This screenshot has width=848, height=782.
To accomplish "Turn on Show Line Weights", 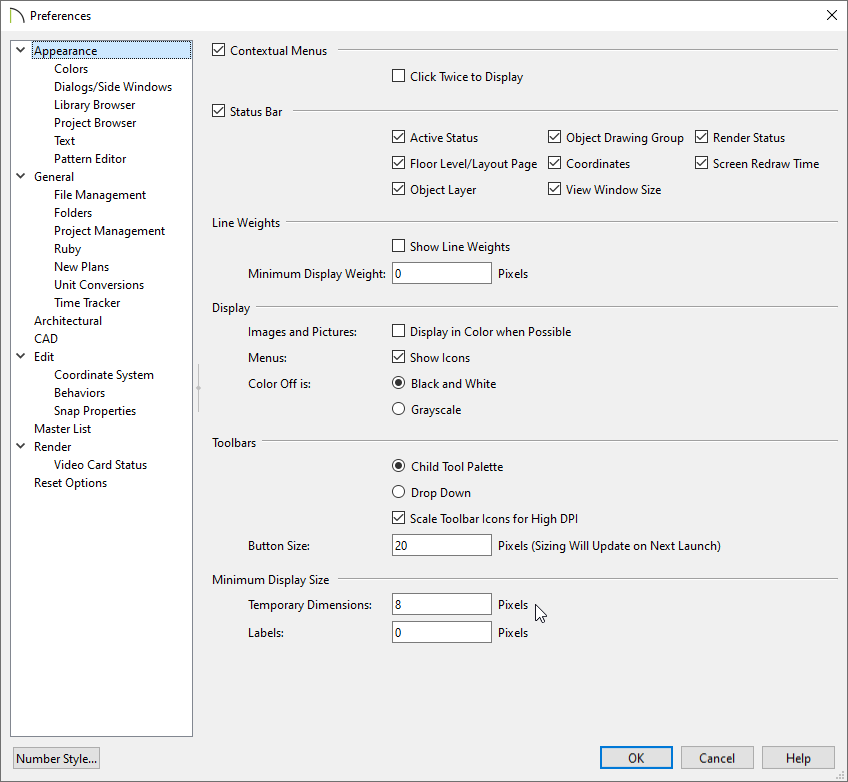I will [399, 246].
